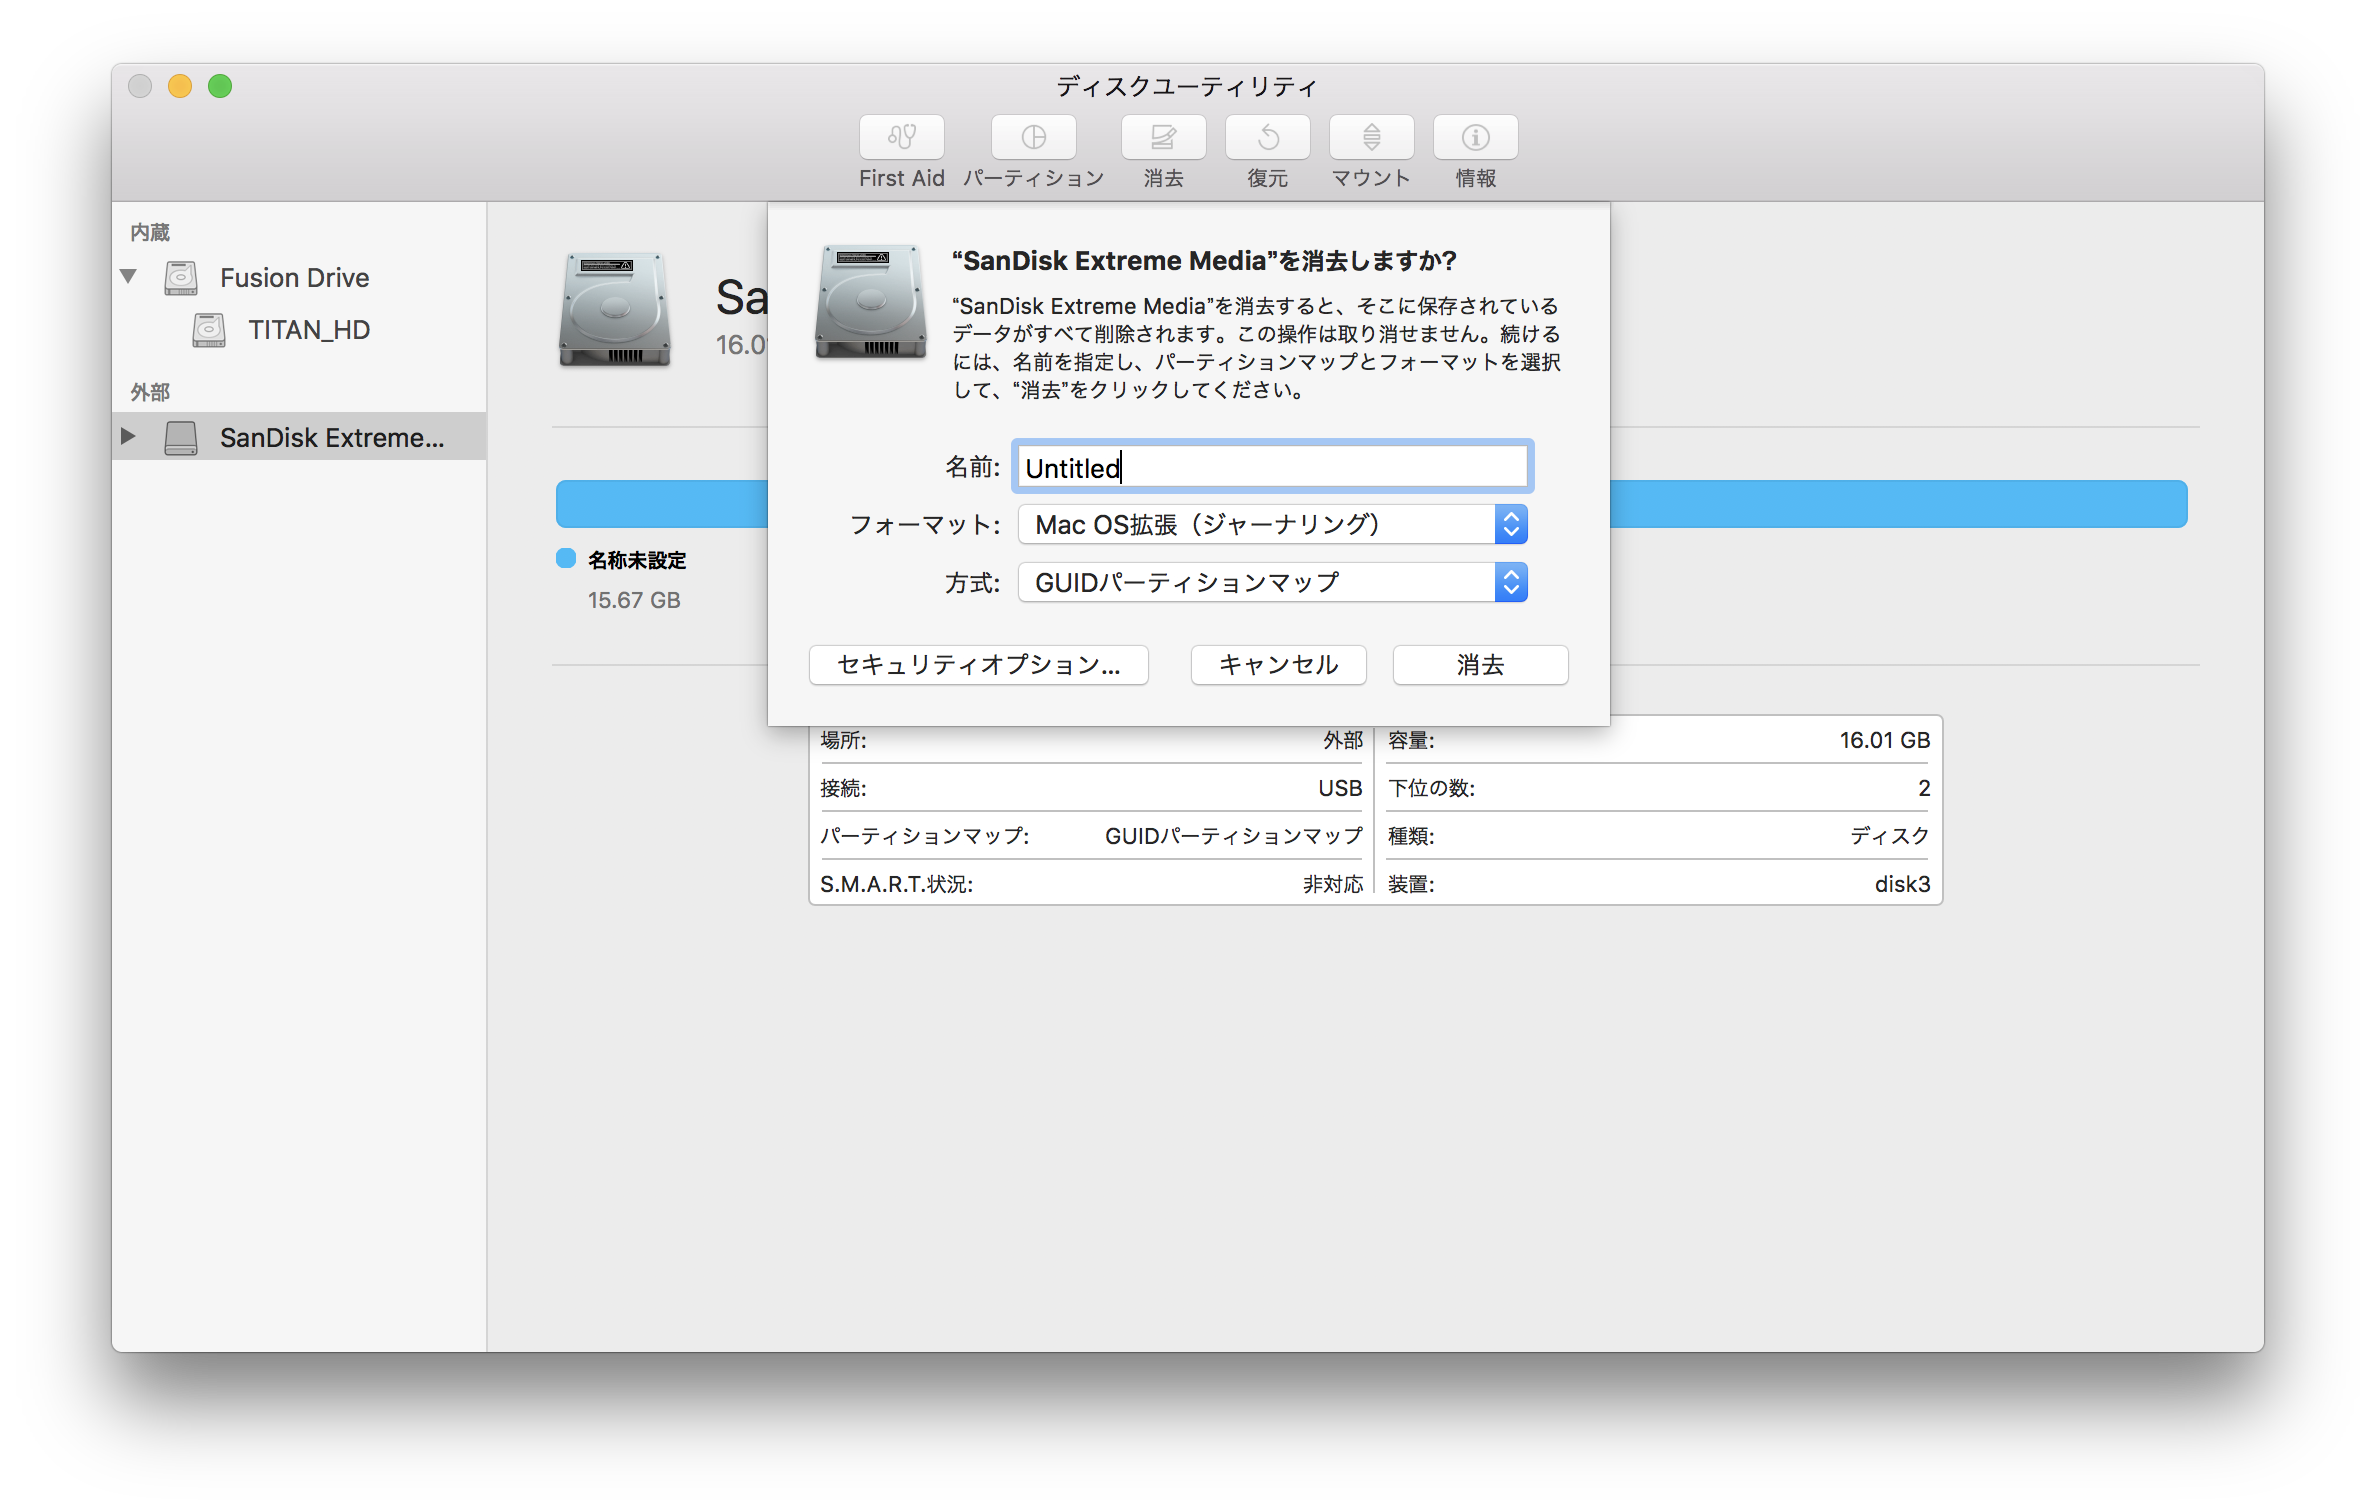Open the フォーマット dropdown showing Mac OS拡張
Viewport: 2376px width, 1512px height.
coord(1272,524)
